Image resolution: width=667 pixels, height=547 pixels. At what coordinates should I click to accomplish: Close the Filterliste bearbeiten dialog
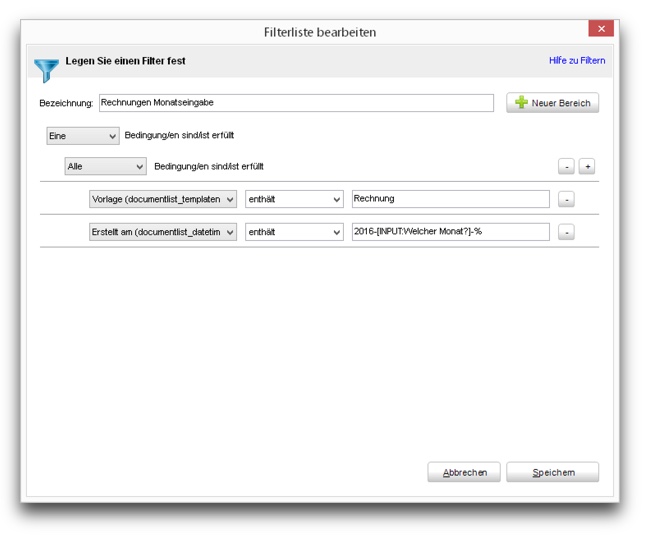(x=601, y=28)
